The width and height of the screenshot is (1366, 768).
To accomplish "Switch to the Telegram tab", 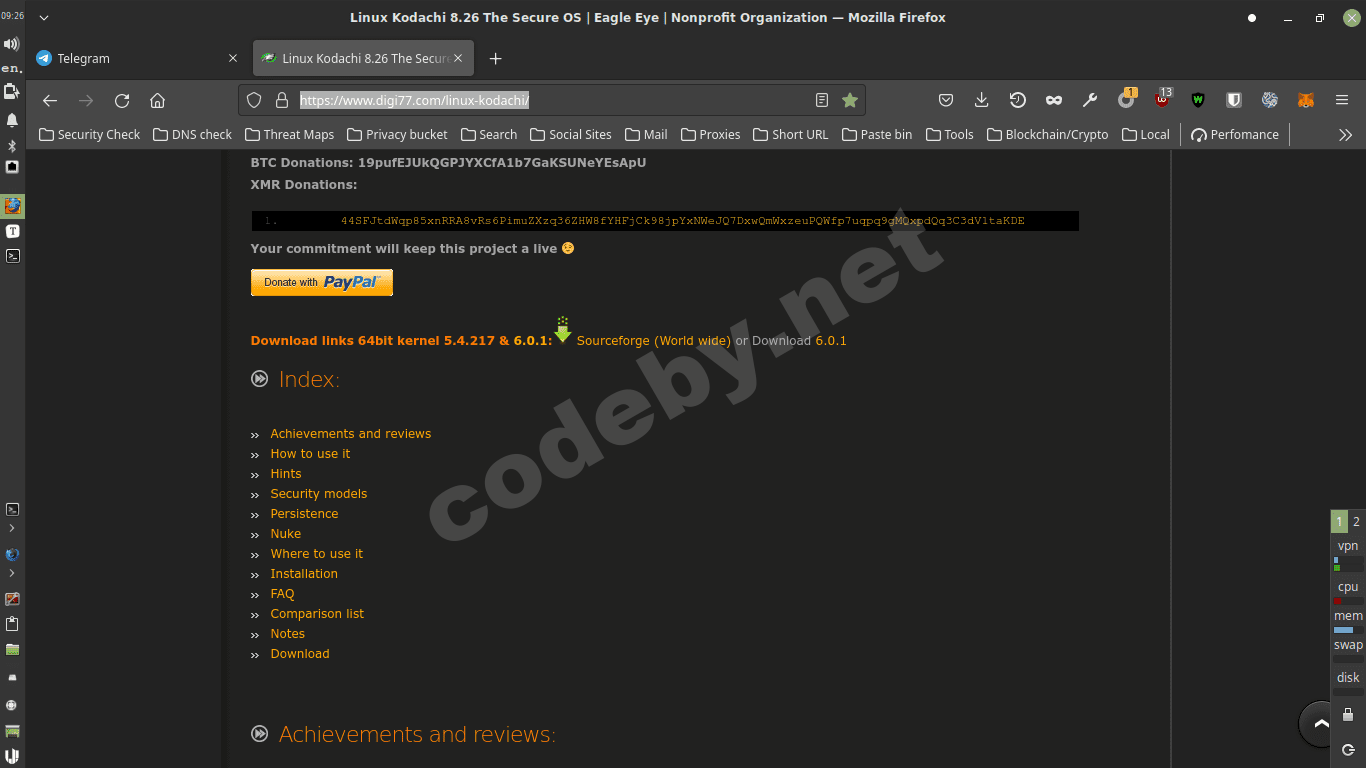I will click(x=137, y=58).
